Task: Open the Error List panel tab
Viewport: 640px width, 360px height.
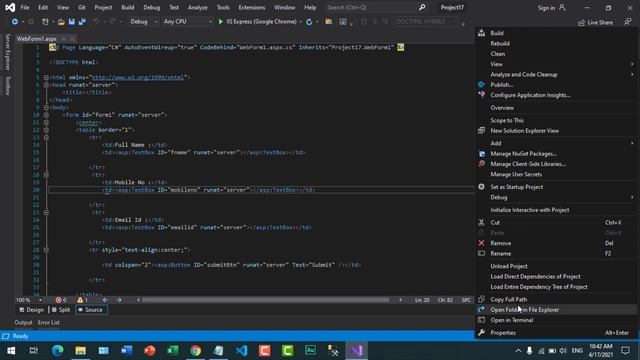Action: tap(49, 322)
